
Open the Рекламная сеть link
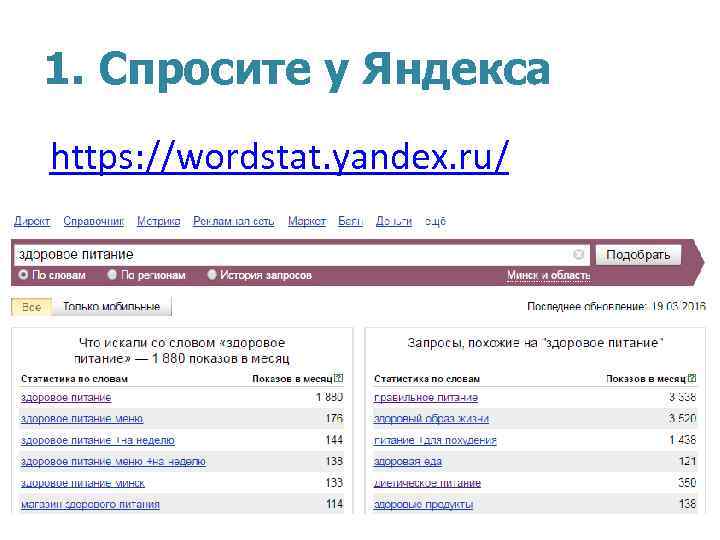[x=234, y=221]
